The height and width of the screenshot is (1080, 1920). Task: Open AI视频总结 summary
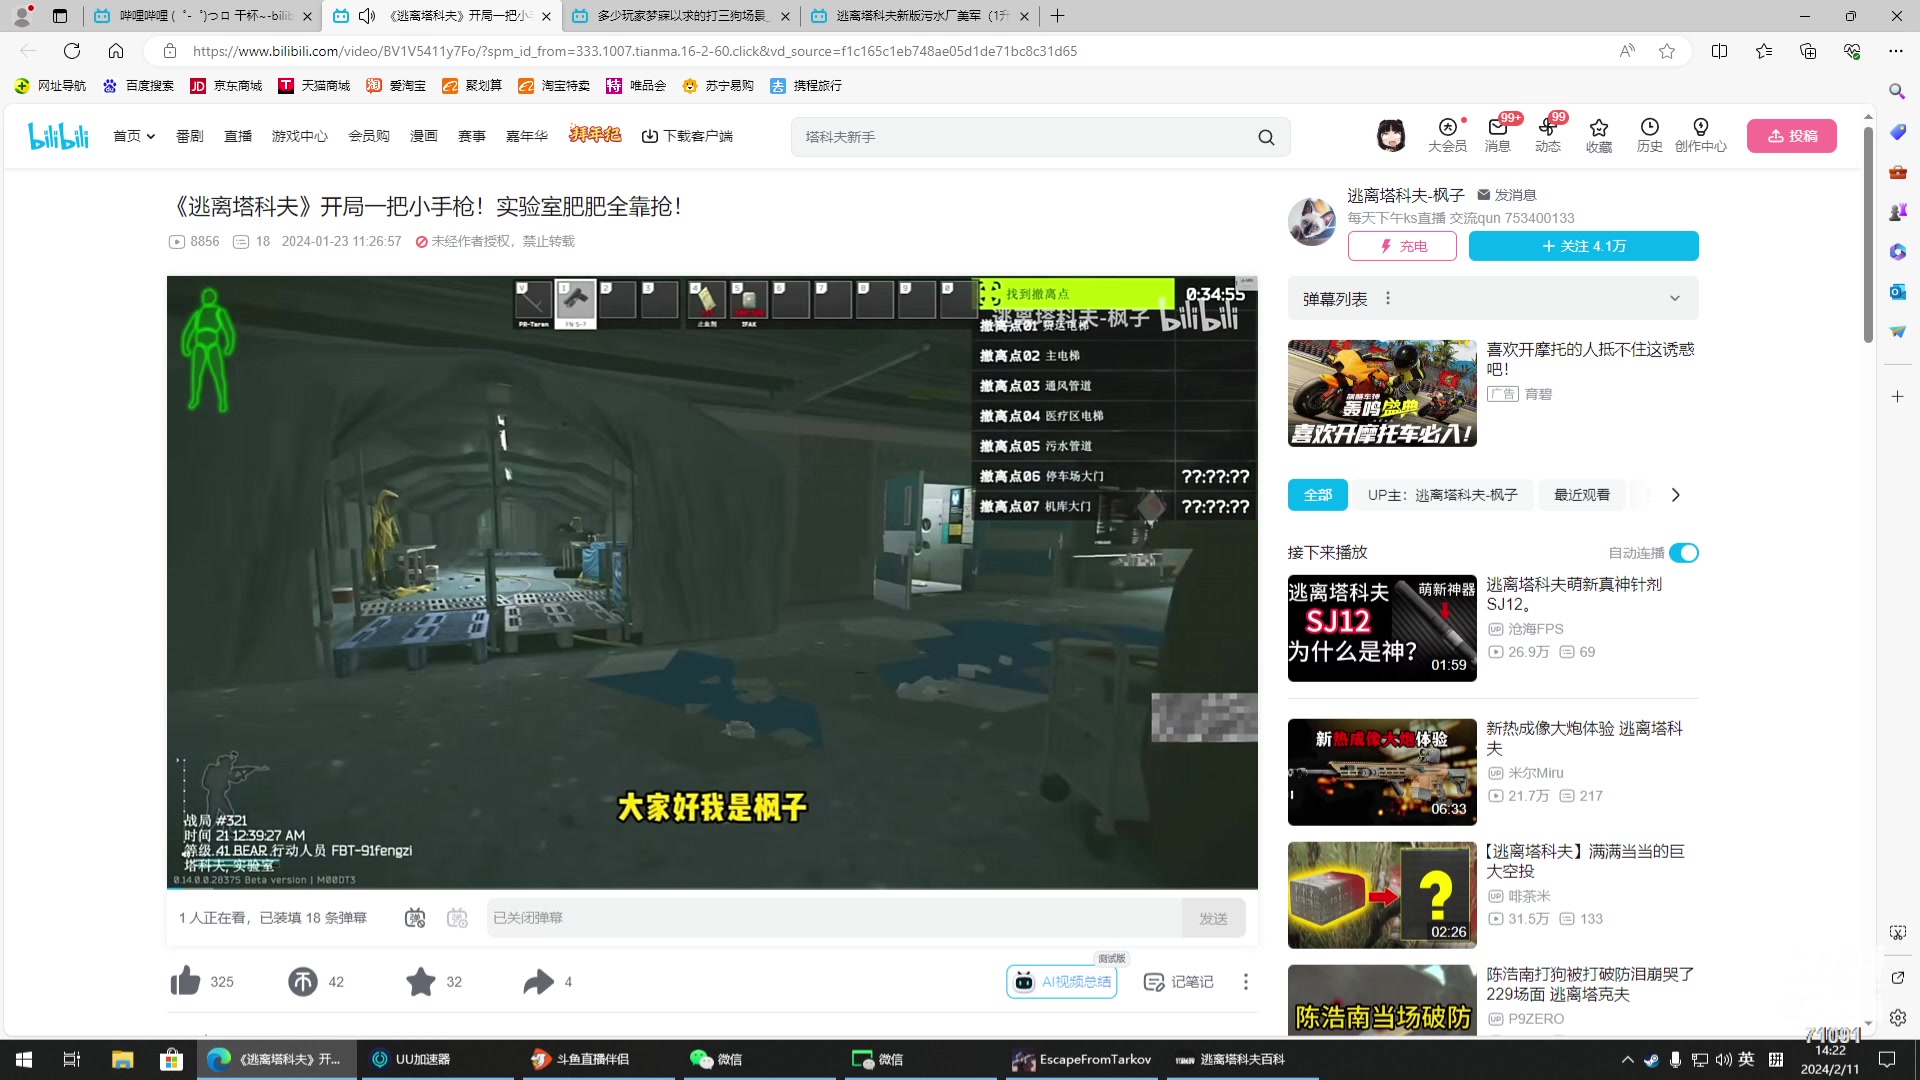tap(1062, 982)
